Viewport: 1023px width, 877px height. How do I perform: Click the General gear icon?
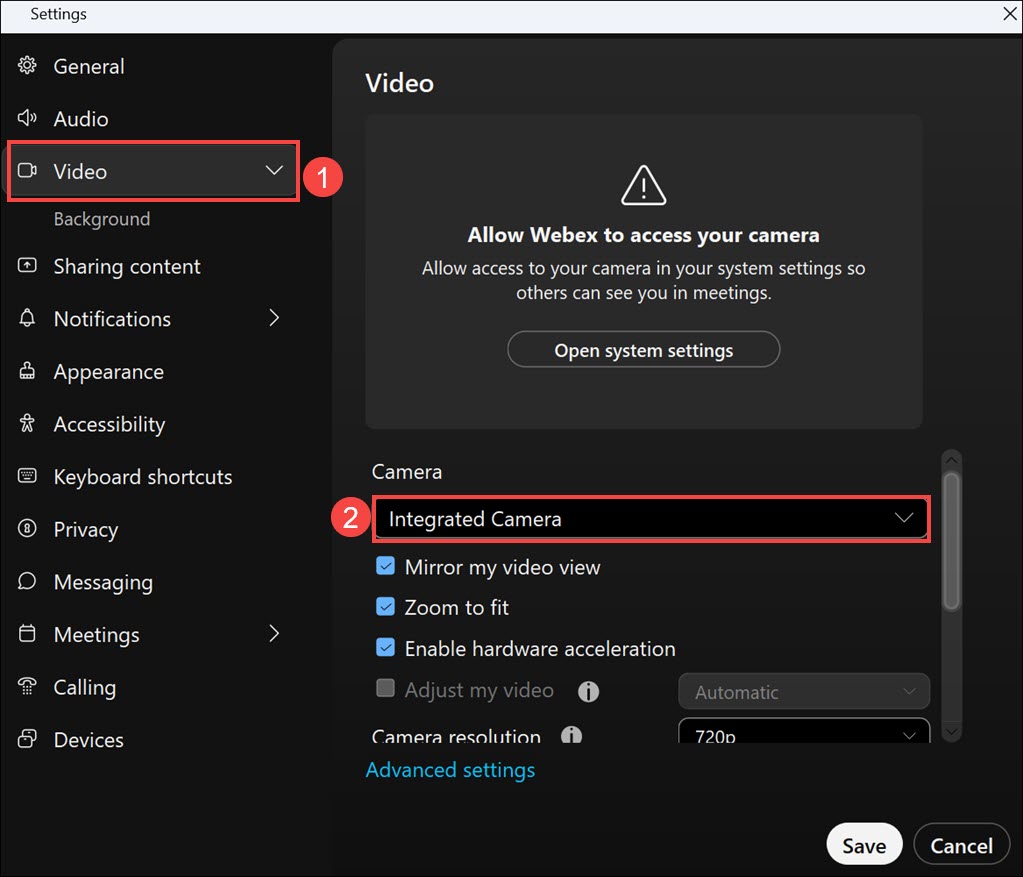point(28,66)
